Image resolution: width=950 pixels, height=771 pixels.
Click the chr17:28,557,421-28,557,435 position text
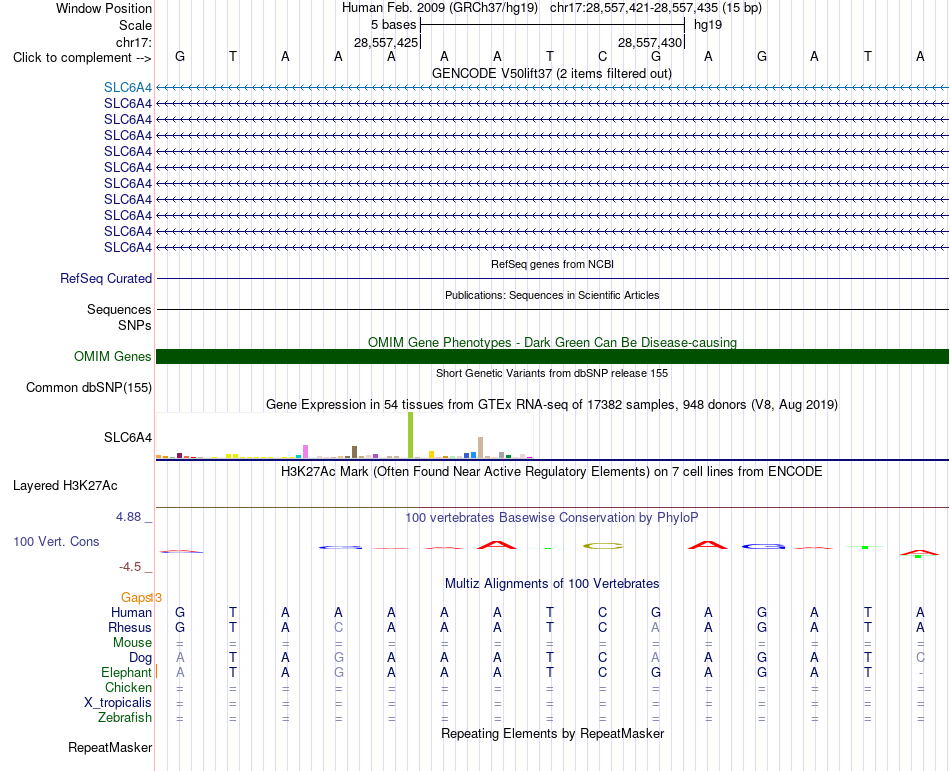point(634,8)
